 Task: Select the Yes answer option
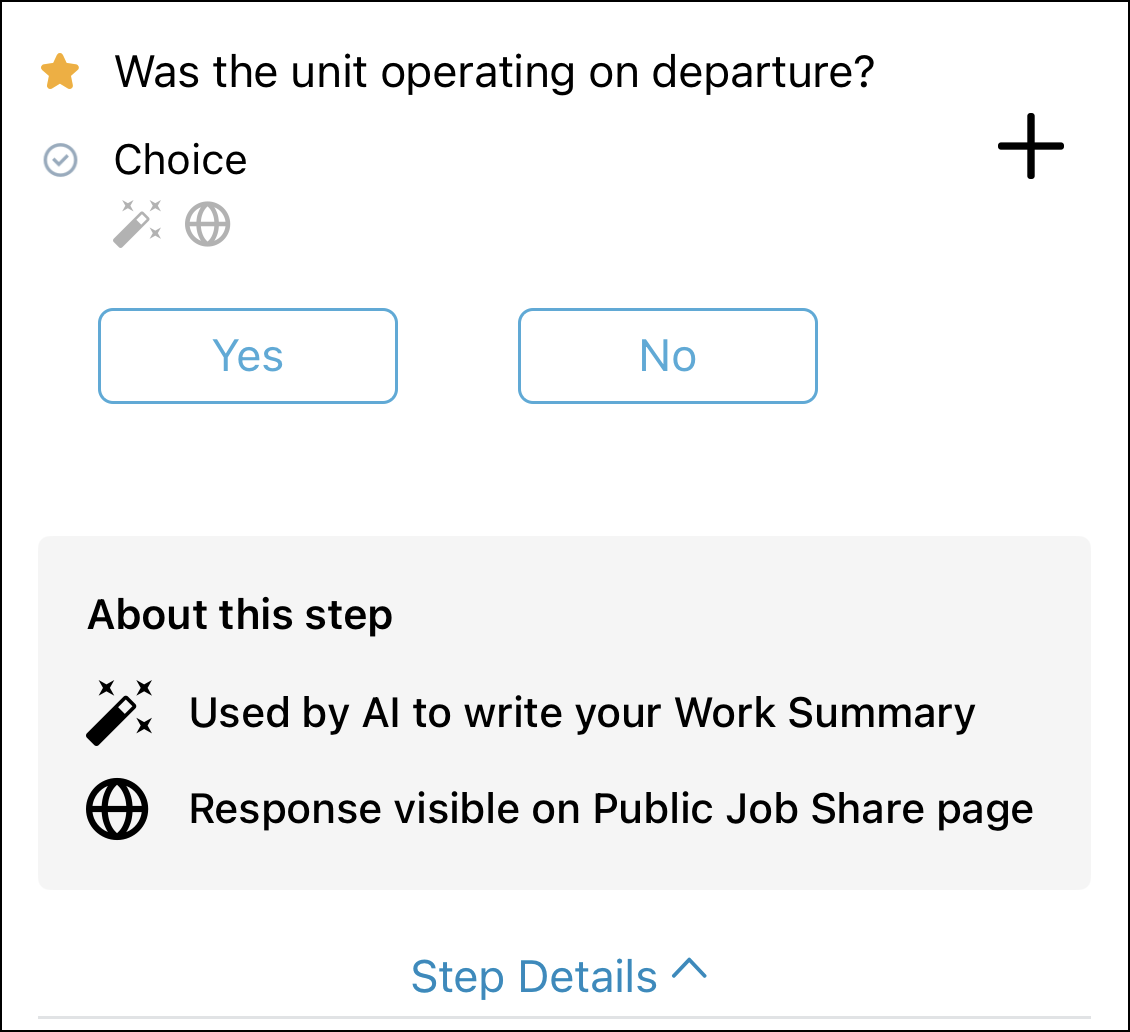click(x=248, y=356)
